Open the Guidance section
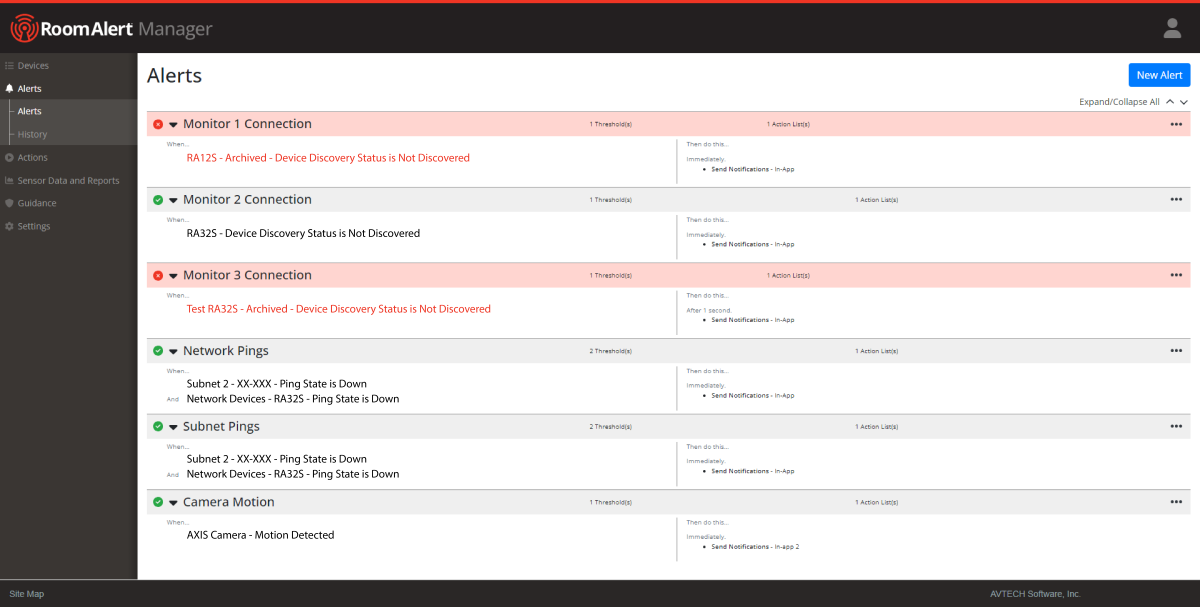The height and width of the screenshot is (607, 1200). click(35, 203)
